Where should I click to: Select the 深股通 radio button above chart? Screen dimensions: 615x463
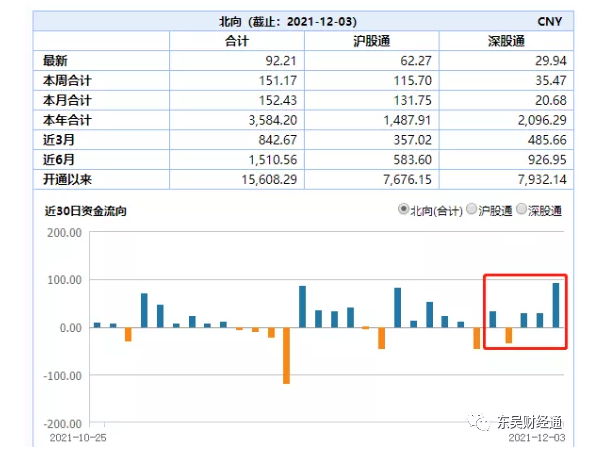pos(522,210)
